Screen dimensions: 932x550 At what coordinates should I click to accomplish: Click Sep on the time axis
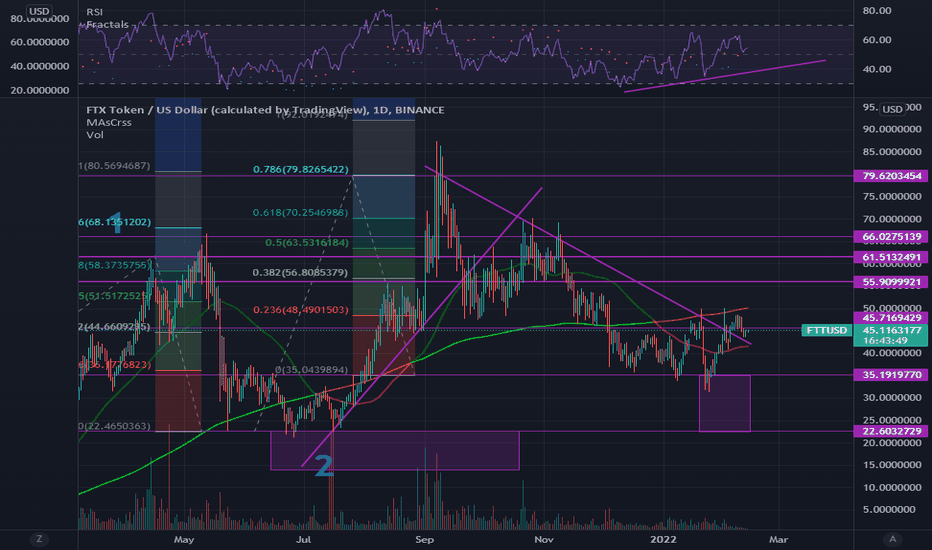424,539
